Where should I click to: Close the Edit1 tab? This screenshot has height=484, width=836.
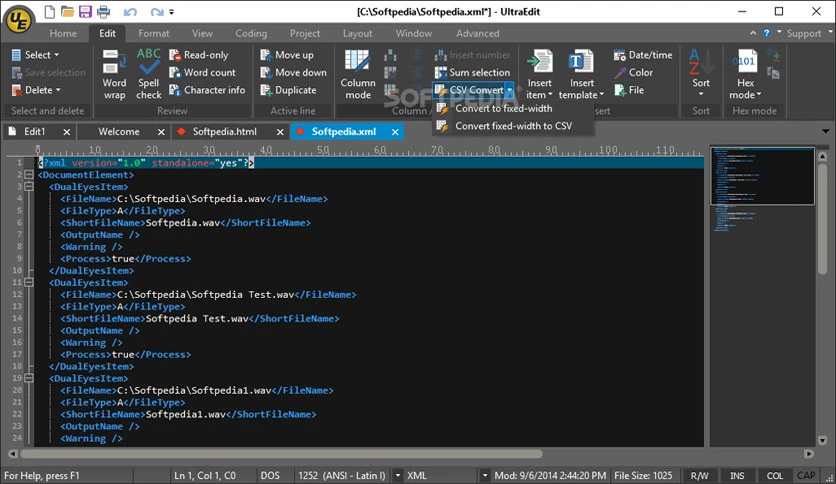click(x=67, y=132)
